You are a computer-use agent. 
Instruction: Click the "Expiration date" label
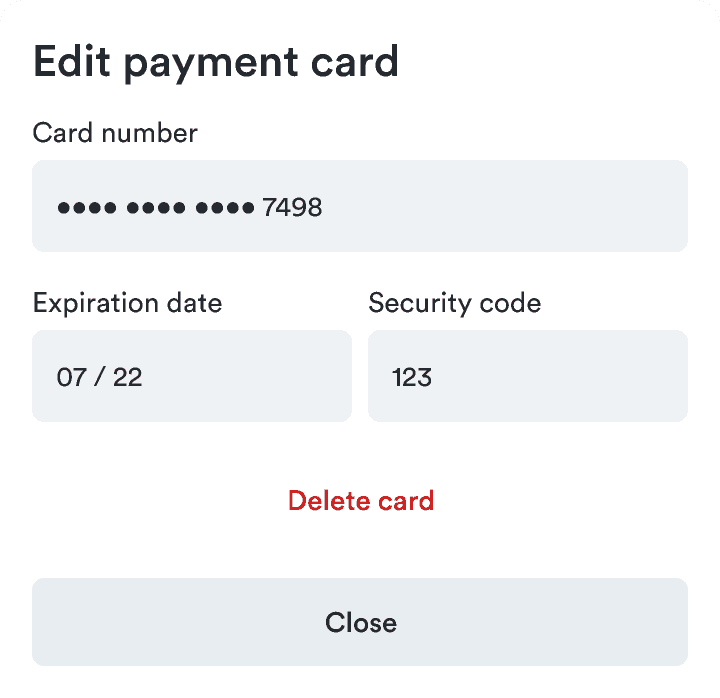pos(127,303)
